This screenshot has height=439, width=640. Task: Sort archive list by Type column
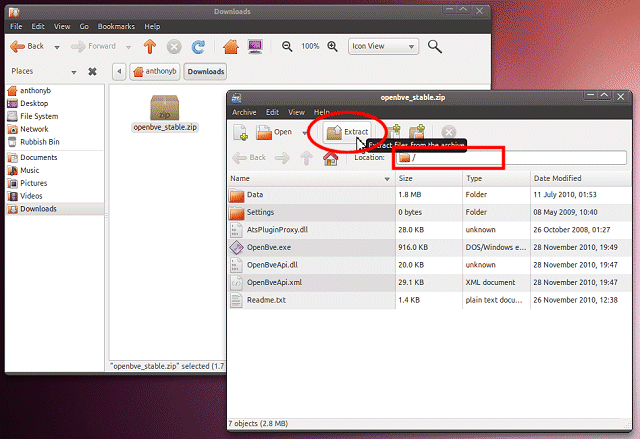coord(496,179)
